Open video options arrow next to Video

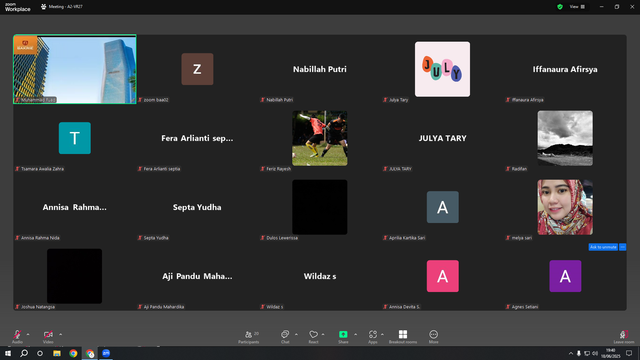(60, 334)
